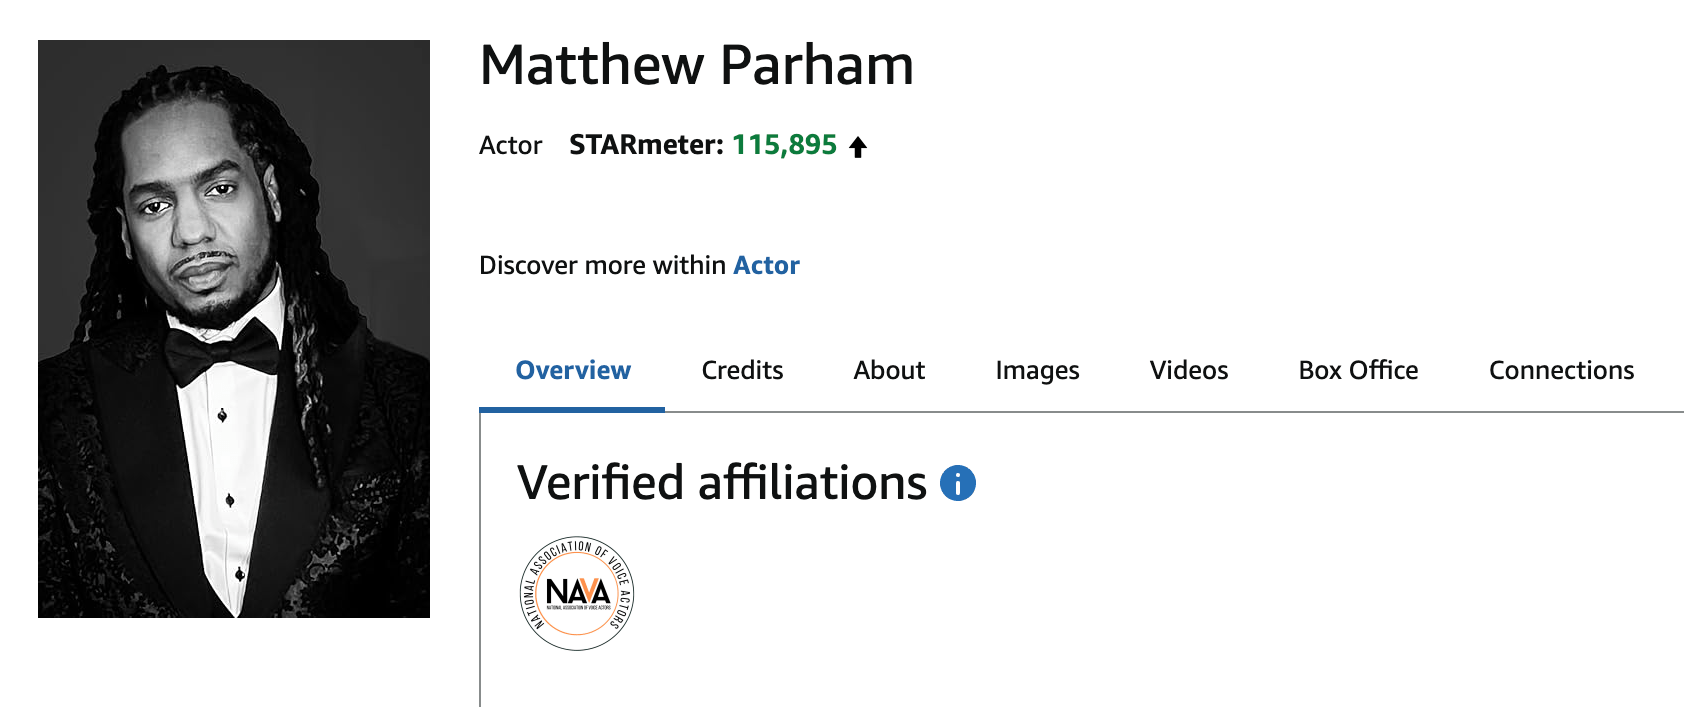Open the Connections tab
Screen dimensions: 1684x707
tap(1560, 370)
